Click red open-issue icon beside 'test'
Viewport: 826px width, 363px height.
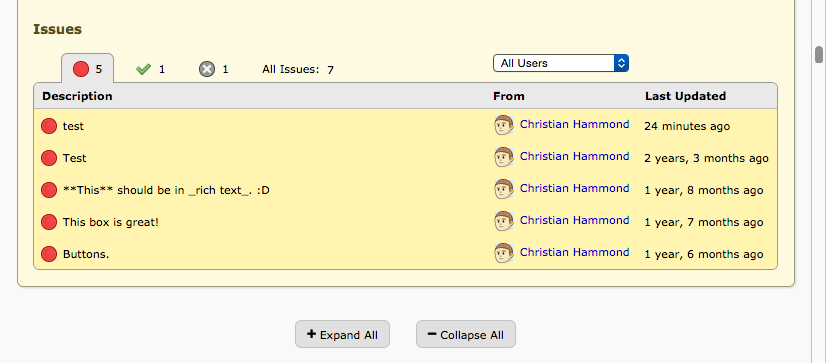[x=49, y=126]
